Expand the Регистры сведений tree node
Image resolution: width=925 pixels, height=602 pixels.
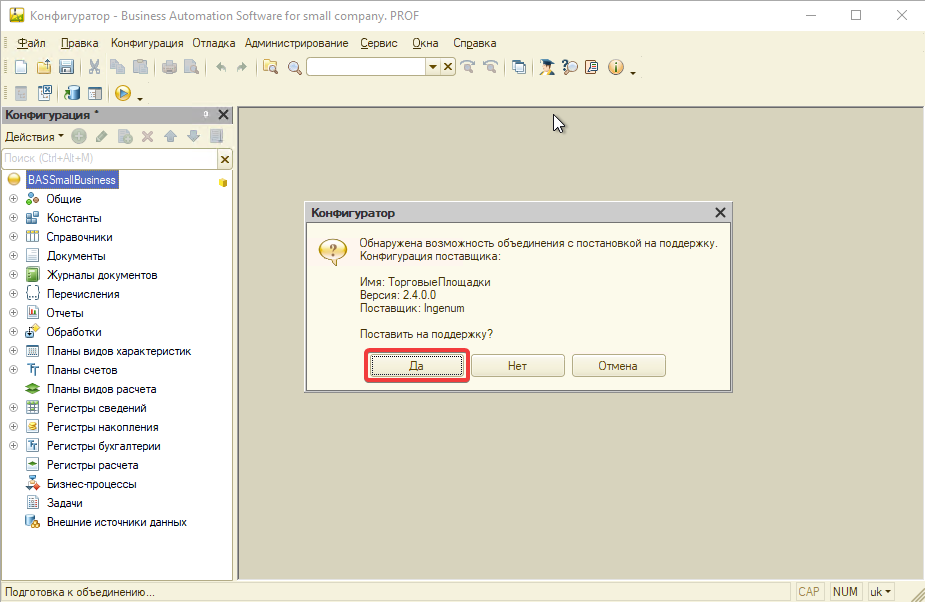14,408
